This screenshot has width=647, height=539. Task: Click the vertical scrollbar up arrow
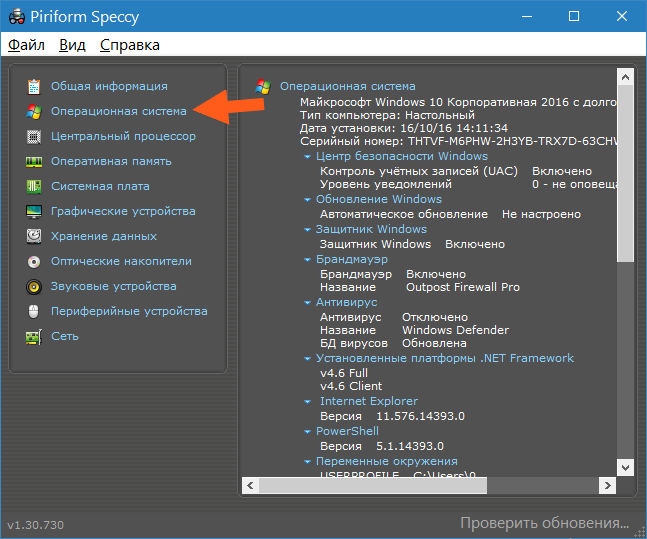[x=625, y=77]
